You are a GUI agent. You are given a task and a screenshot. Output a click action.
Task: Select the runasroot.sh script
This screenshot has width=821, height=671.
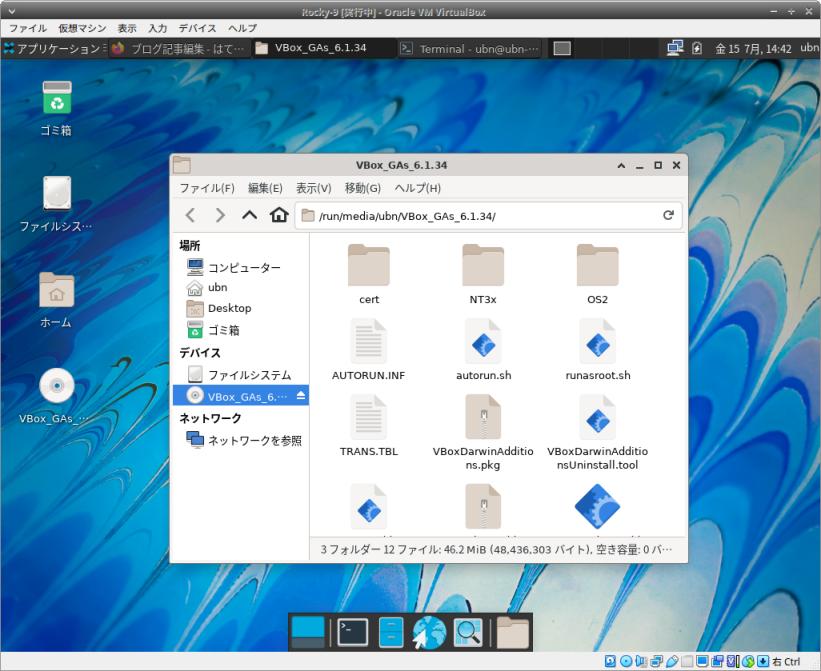point(597,350)
